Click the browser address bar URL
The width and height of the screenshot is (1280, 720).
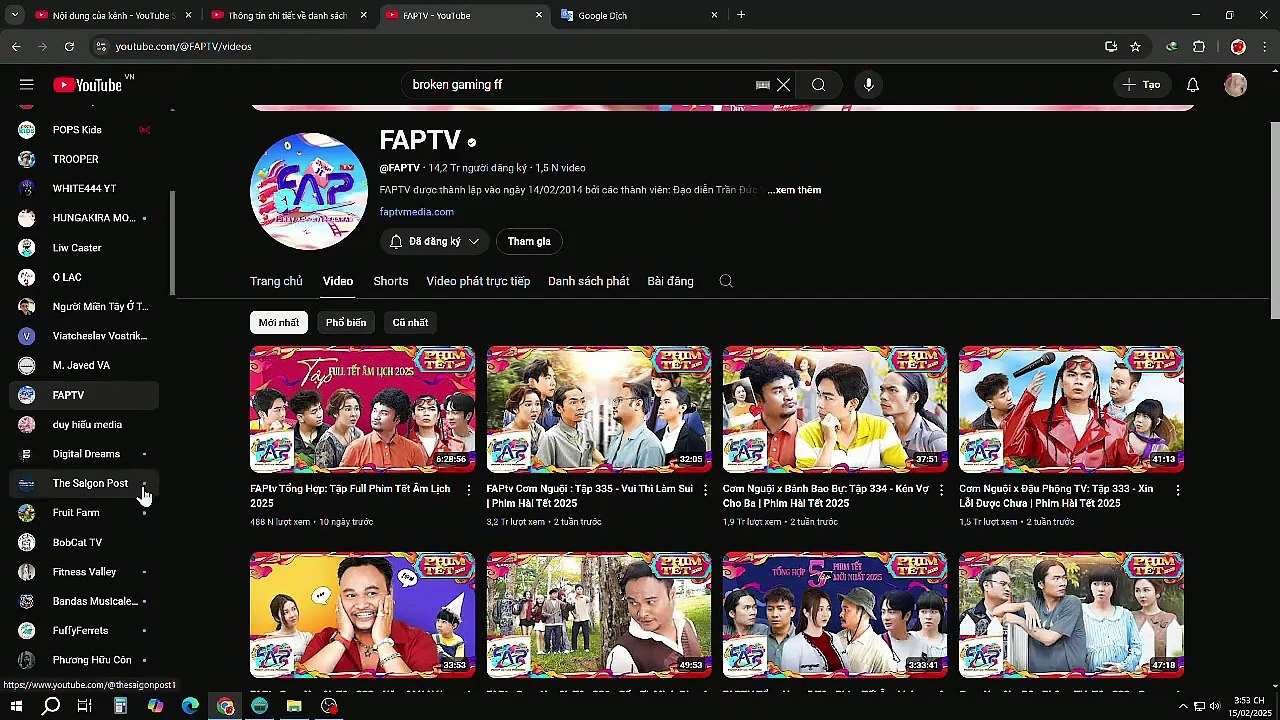pos(183,46)
